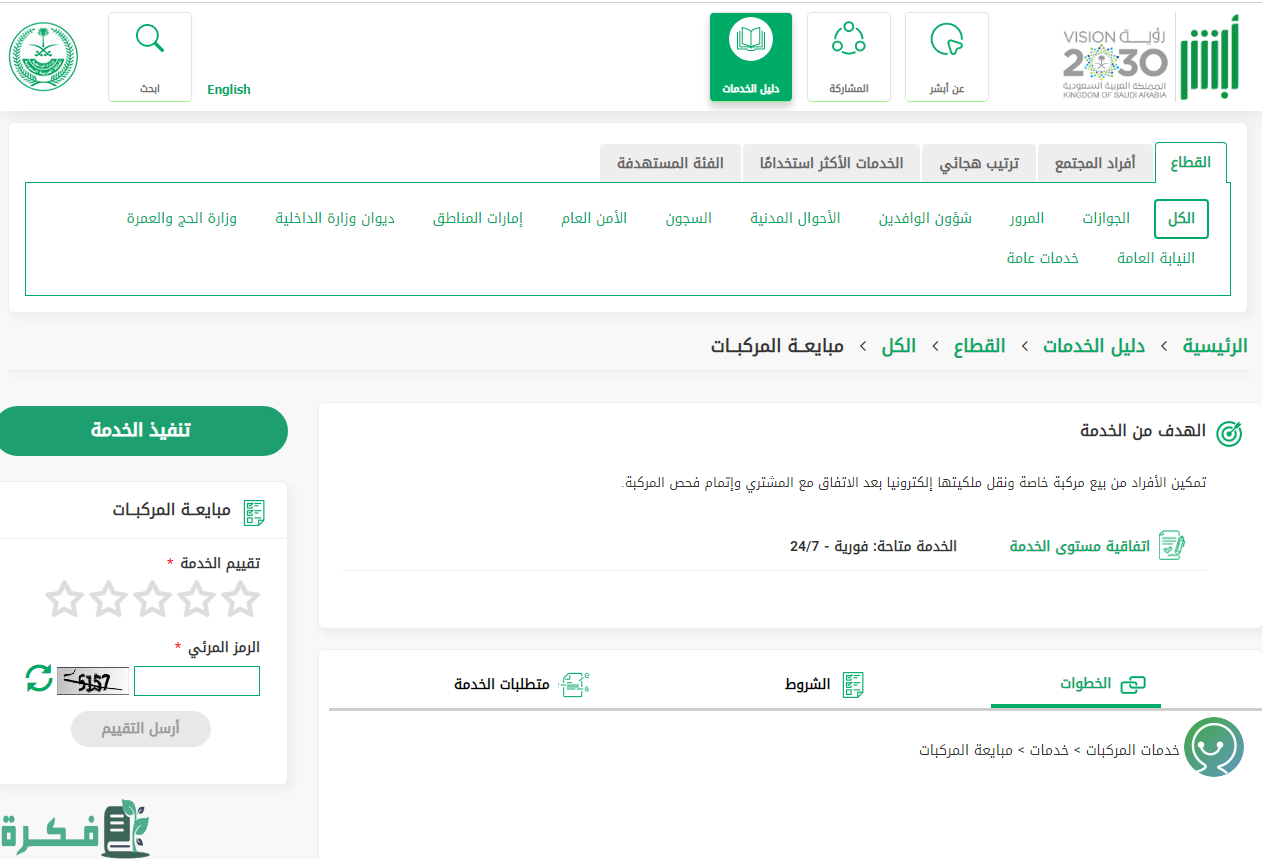The width and height of the screenshot is (1262, 859).
Task: Open the search (ابحث) icon button
Action: click(150, 40)
